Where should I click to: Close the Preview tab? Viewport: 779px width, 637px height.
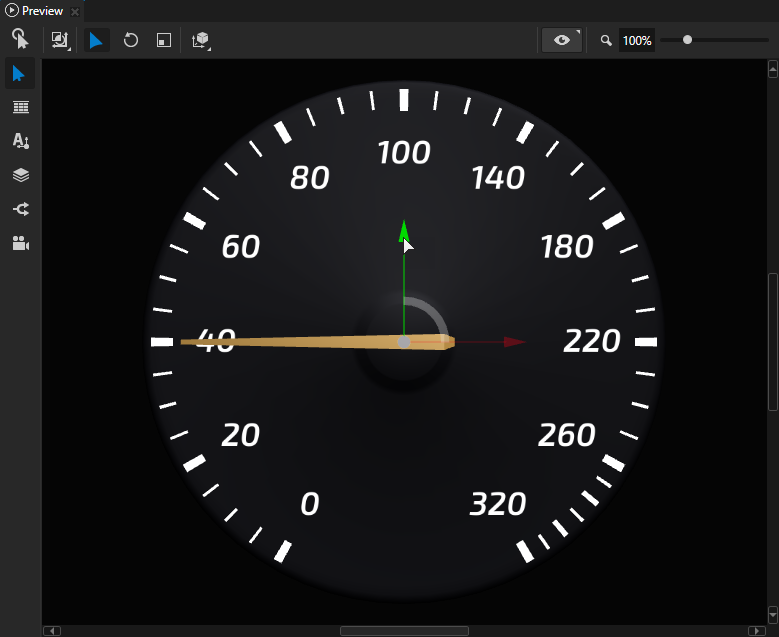click(x=75, y=12)
